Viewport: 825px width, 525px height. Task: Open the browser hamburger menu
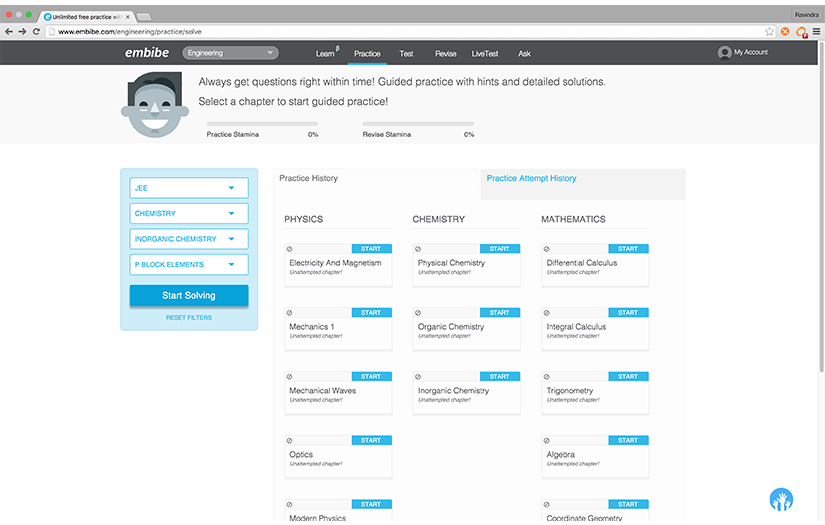click(x=816, y=32)
